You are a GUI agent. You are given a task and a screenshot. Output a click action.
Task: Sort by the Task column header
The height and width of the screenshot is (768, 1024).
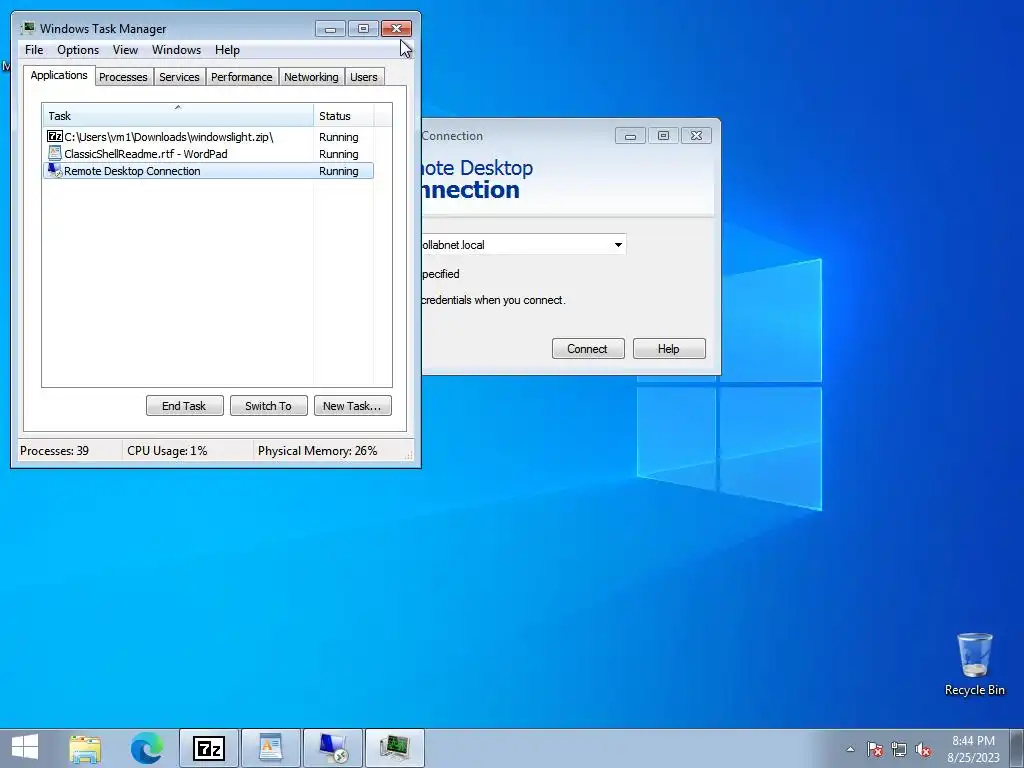(x=178, y=116)
